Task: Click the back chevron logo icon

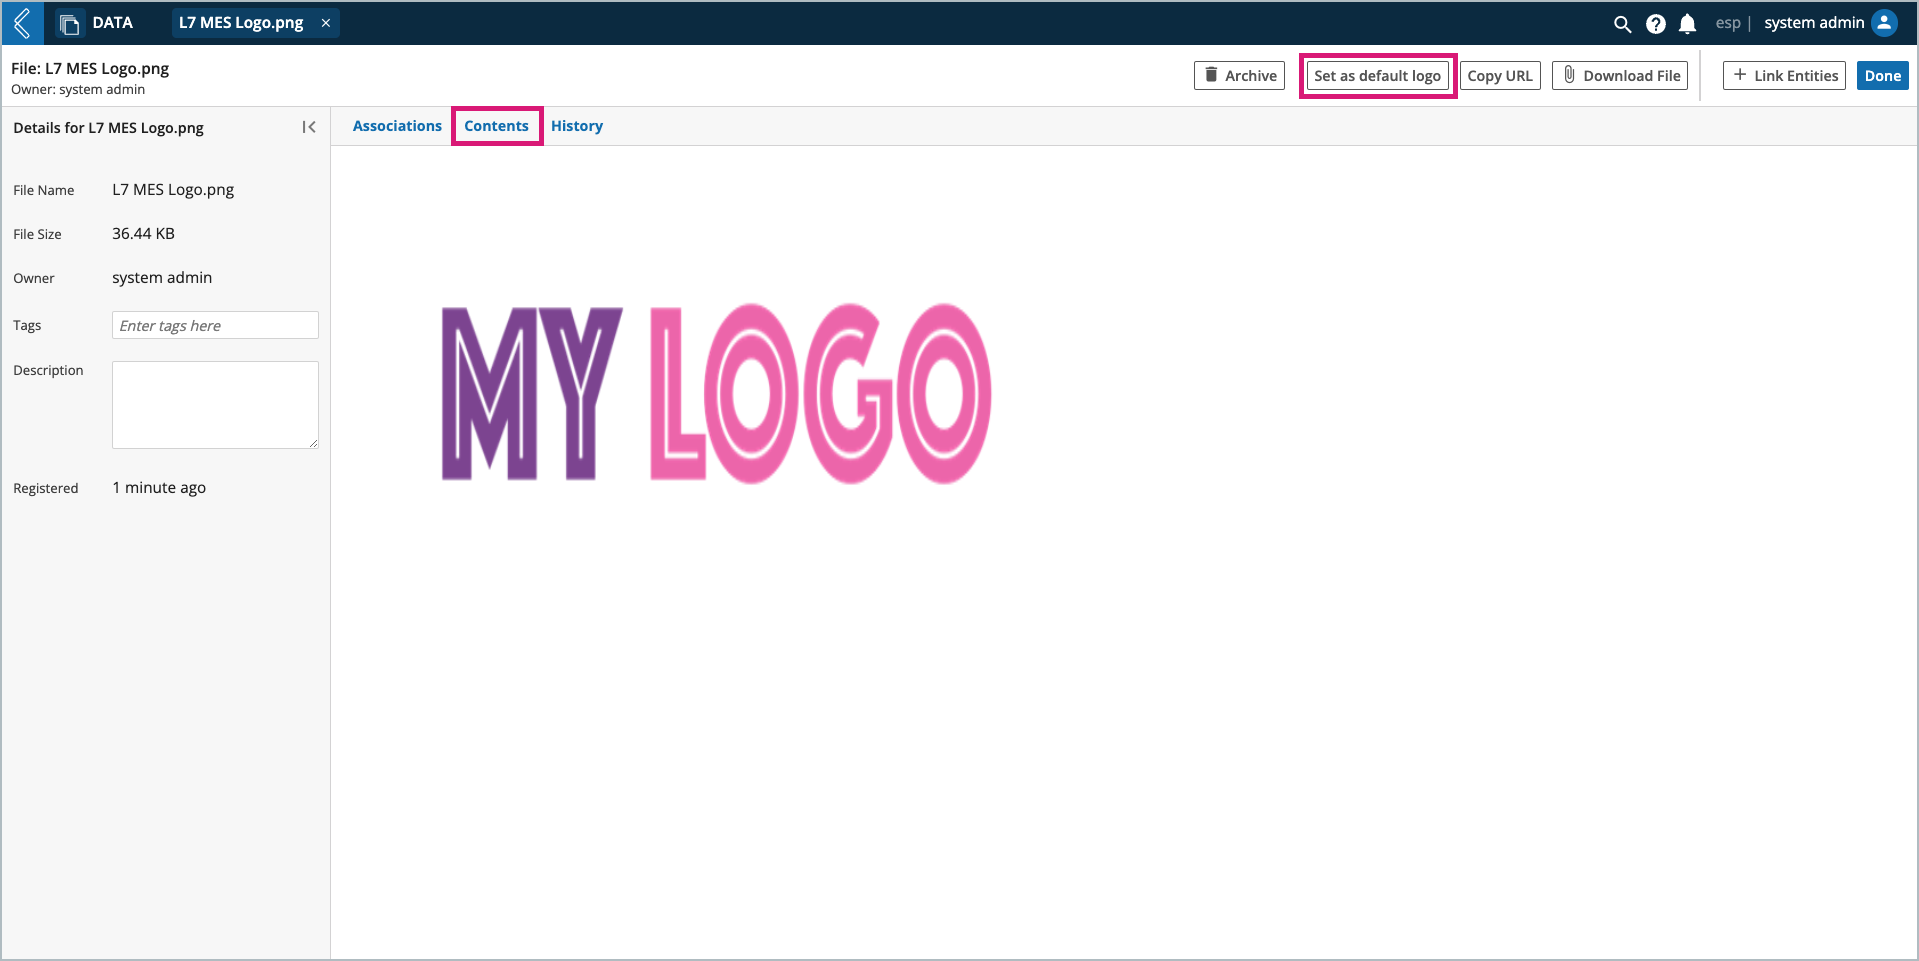Action: pyautogui.click(x=22, y=23)
